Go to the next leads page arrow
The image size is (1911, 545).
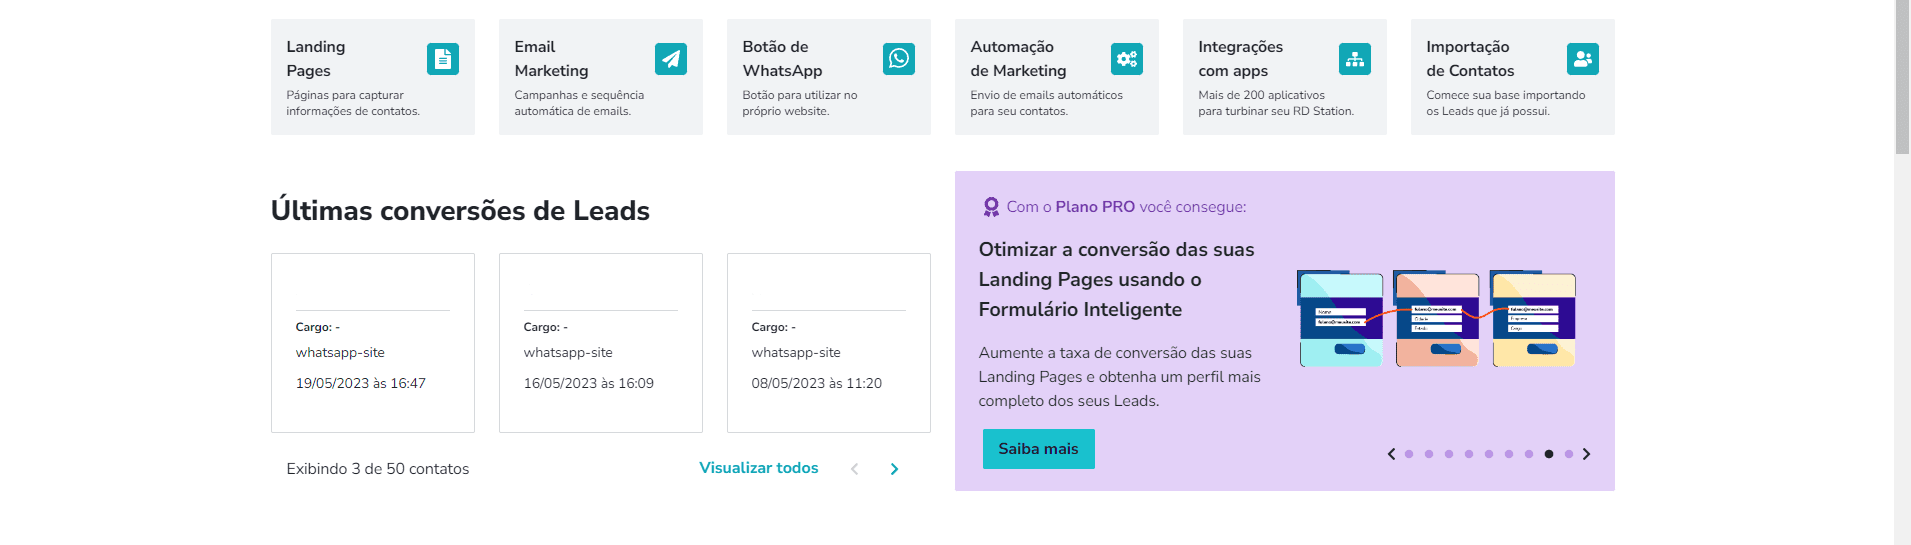click(894, 469)
